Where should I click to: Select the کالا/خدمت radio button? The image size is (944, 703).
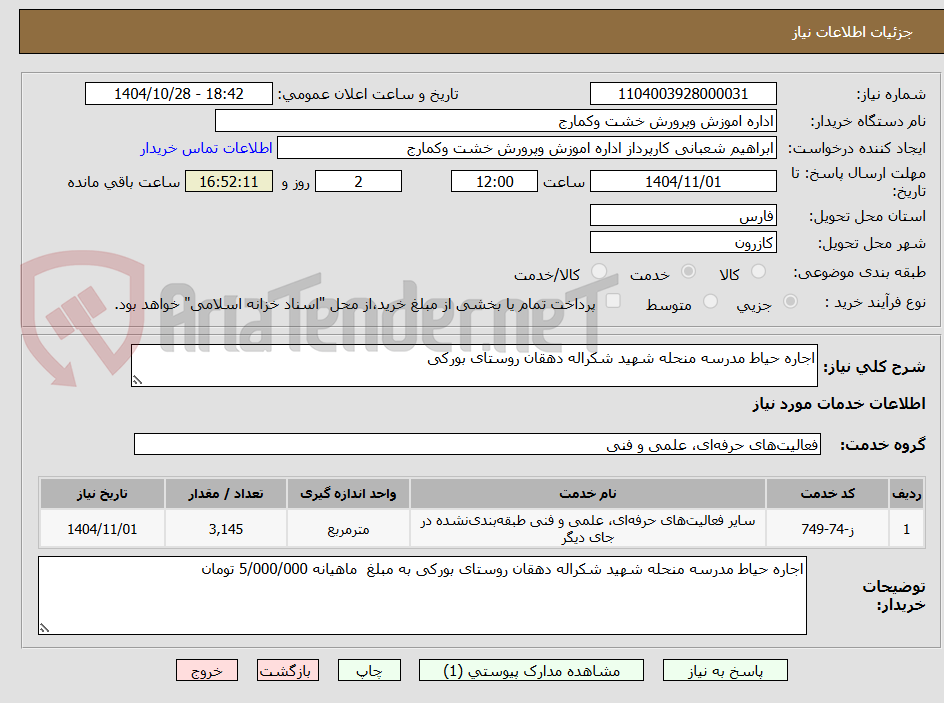point(599,272)
